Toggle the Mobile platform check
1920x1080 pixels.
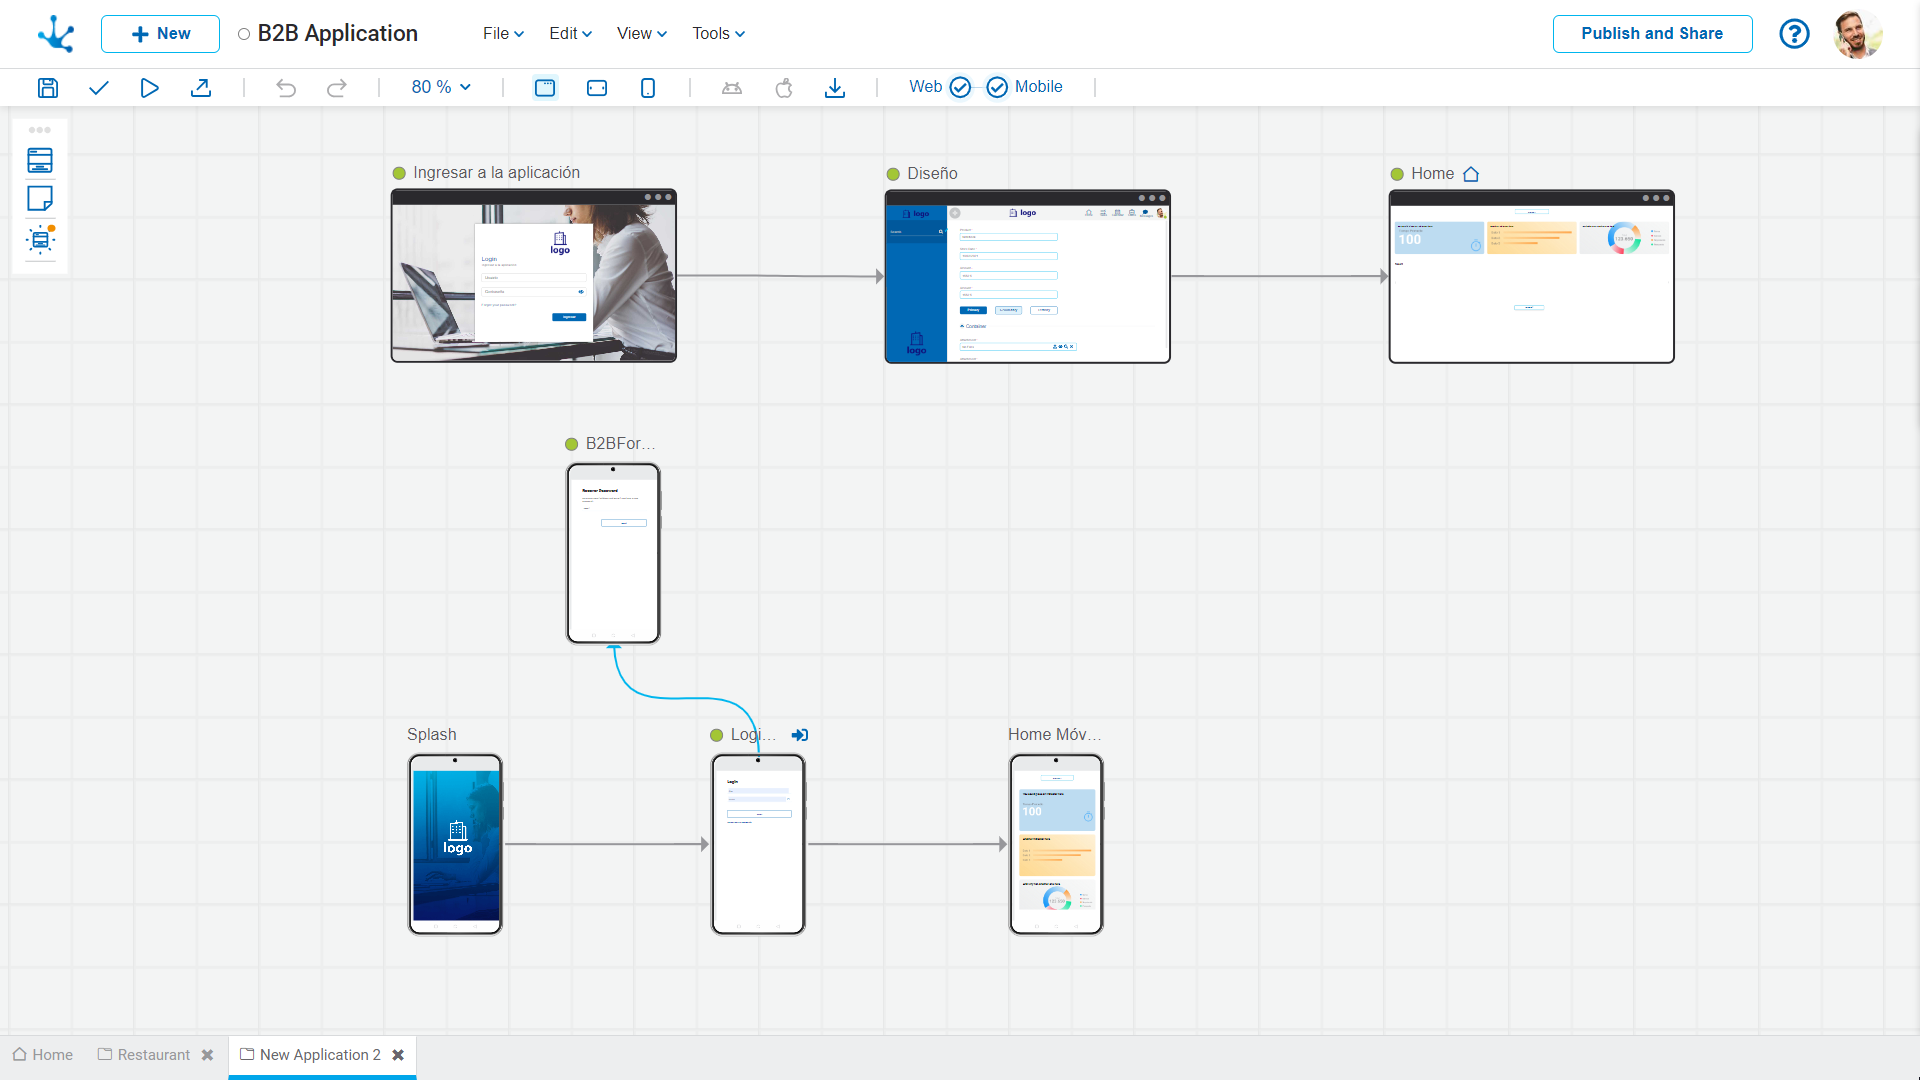point(997,88)
